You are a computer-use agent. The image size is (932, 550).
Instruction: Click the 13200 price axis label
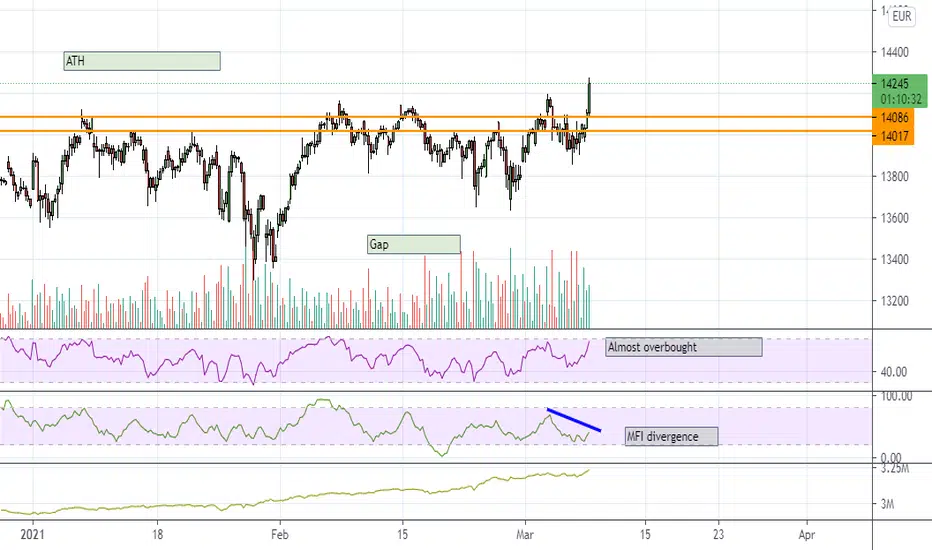pyautogui.click(x=895, y=301)
